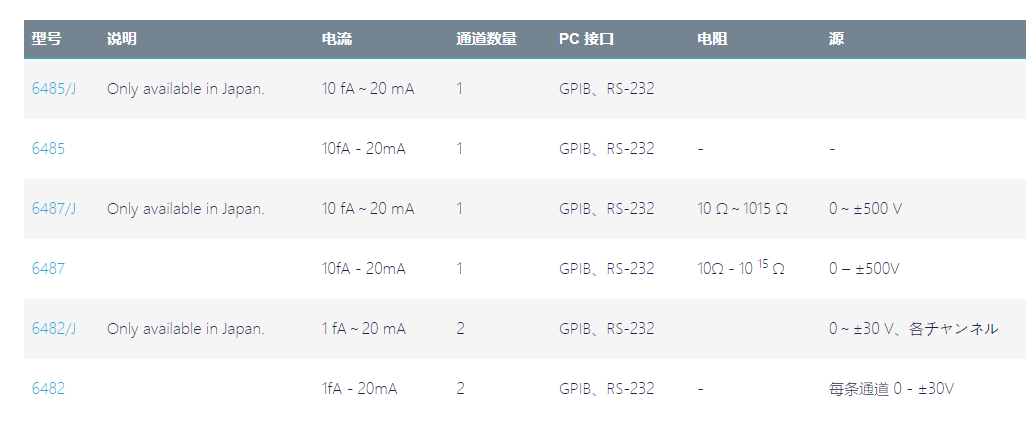
Task: Click the 6485/J row description text
Action: click(186, 89)
